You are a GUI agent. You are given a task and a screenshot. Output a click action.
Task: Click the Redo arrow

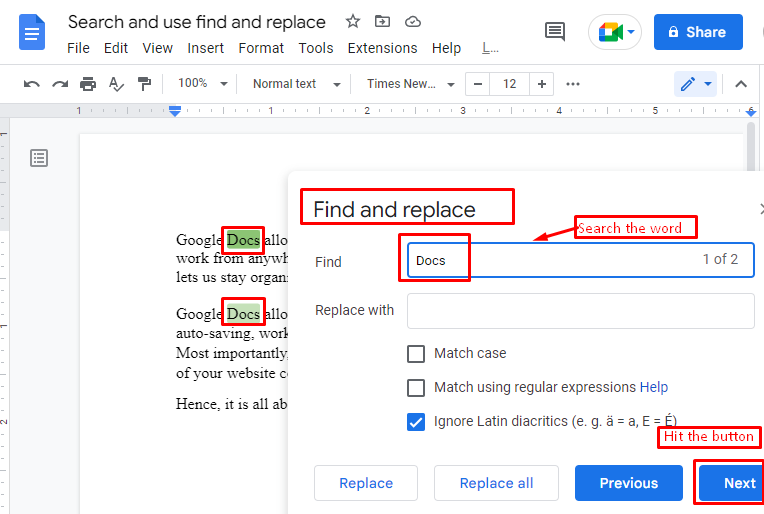pyautogui.click(x=60, y=84)
